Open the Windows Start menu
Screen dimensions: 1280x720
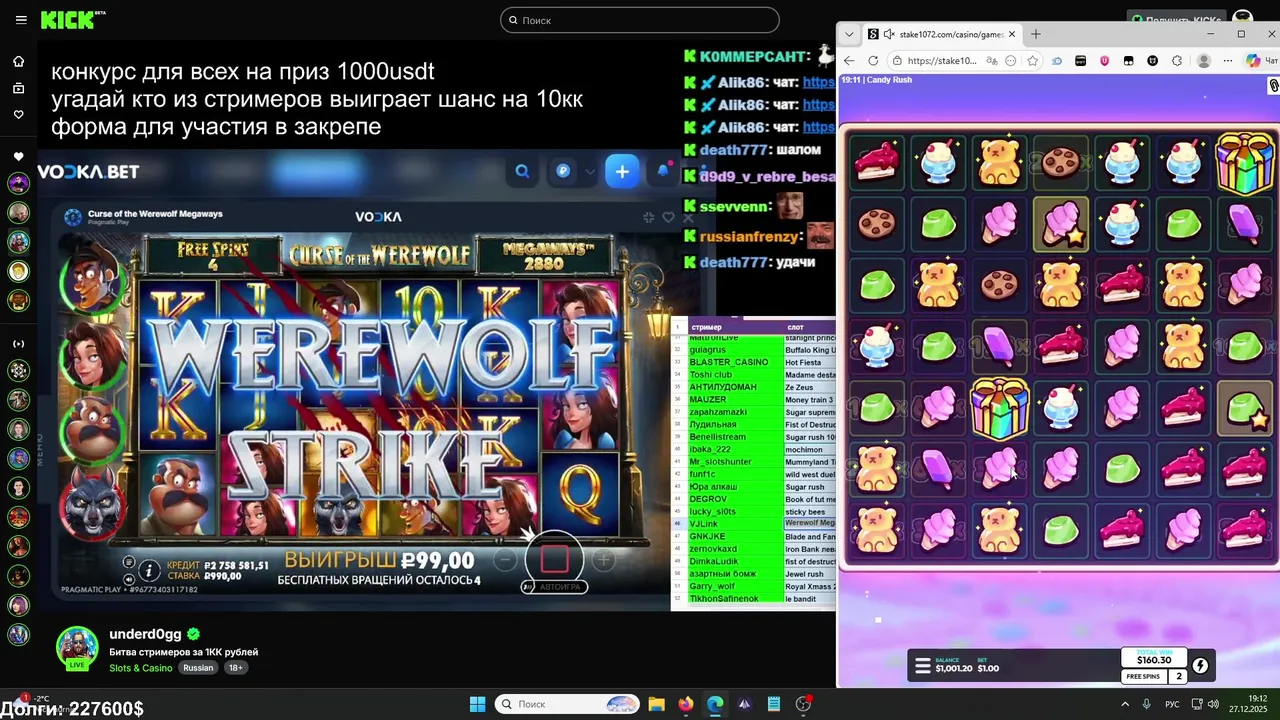click(477, 704)
